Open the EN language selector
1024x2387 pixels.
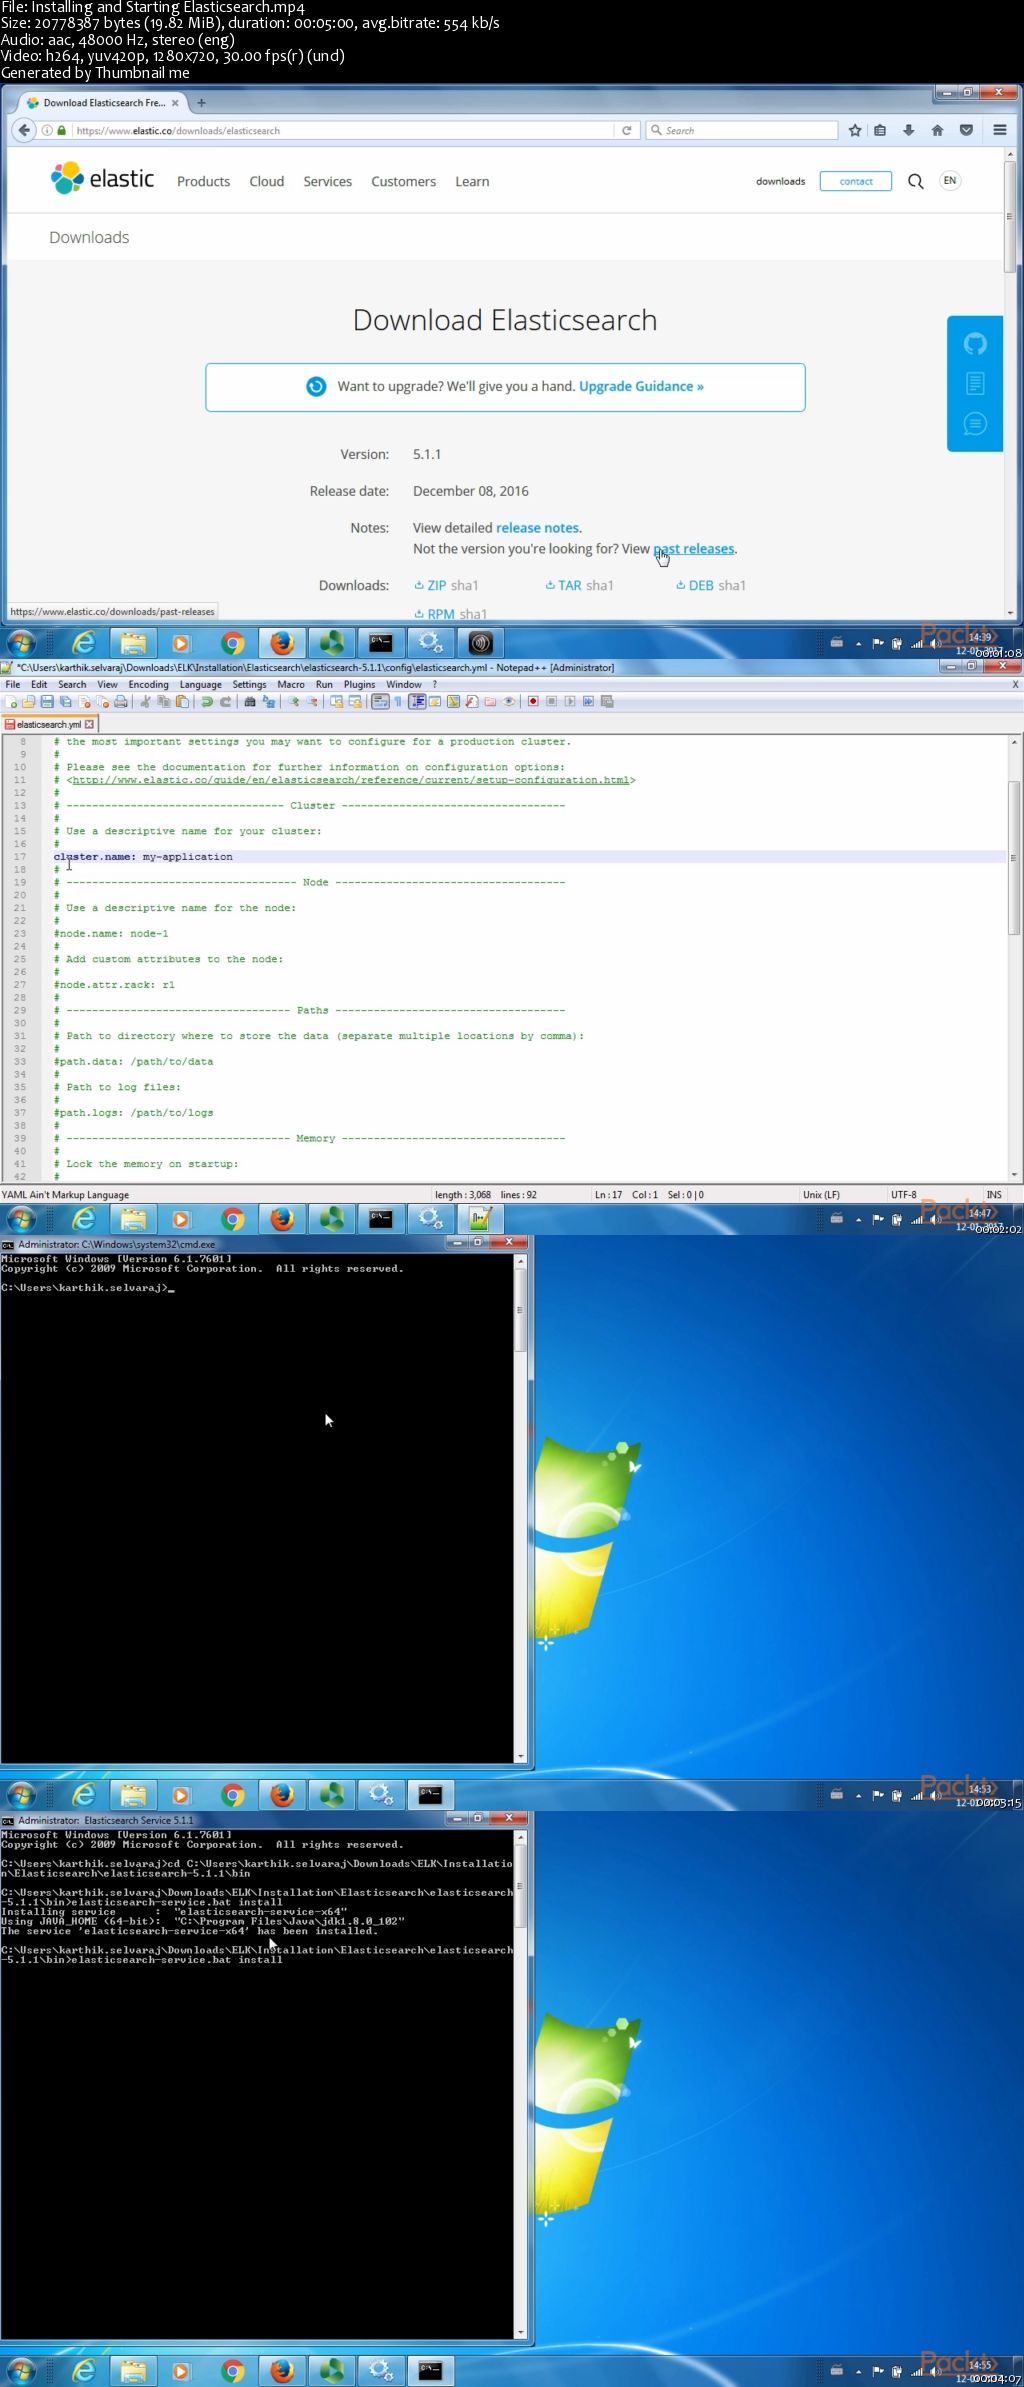click(950, 181)
